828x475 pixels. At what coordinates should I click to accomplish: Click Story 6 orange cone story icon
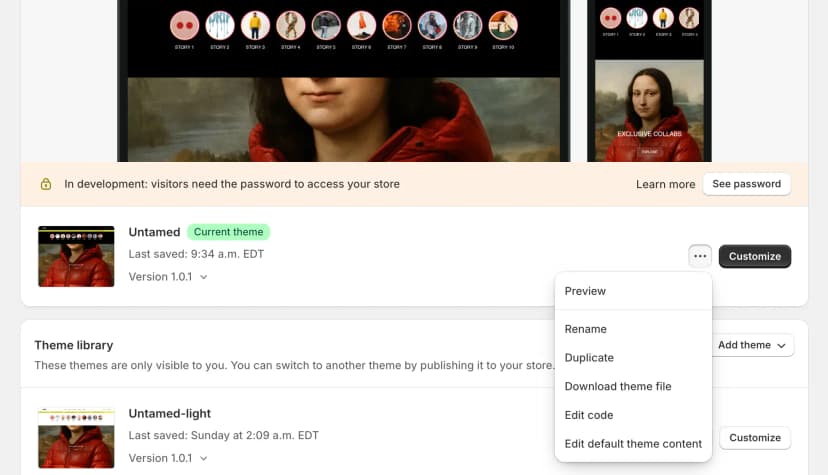(361, 24)
